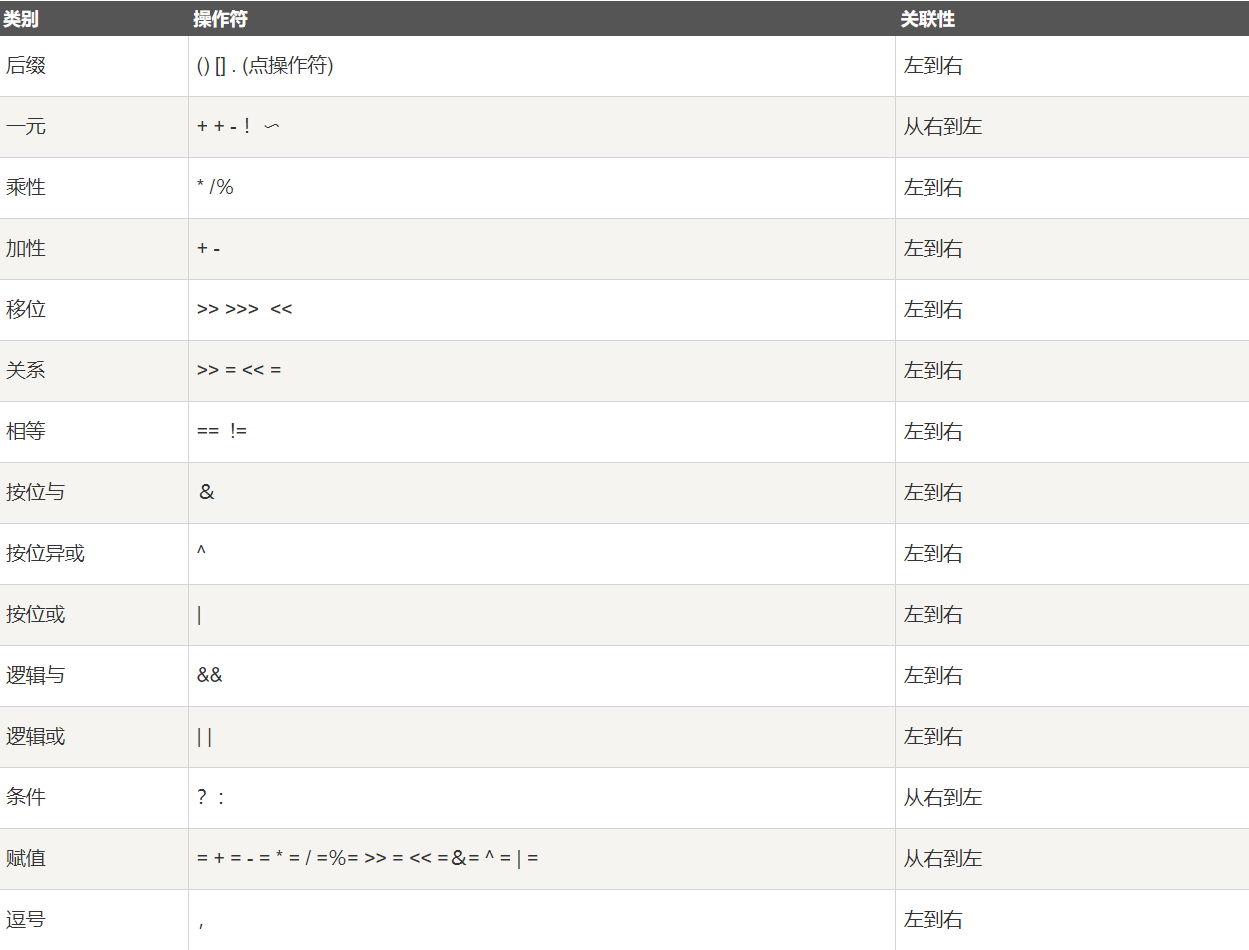This screenshot has width=1249, height=950.
Task: Click the 按位或 row label
Action: point(36,615)
